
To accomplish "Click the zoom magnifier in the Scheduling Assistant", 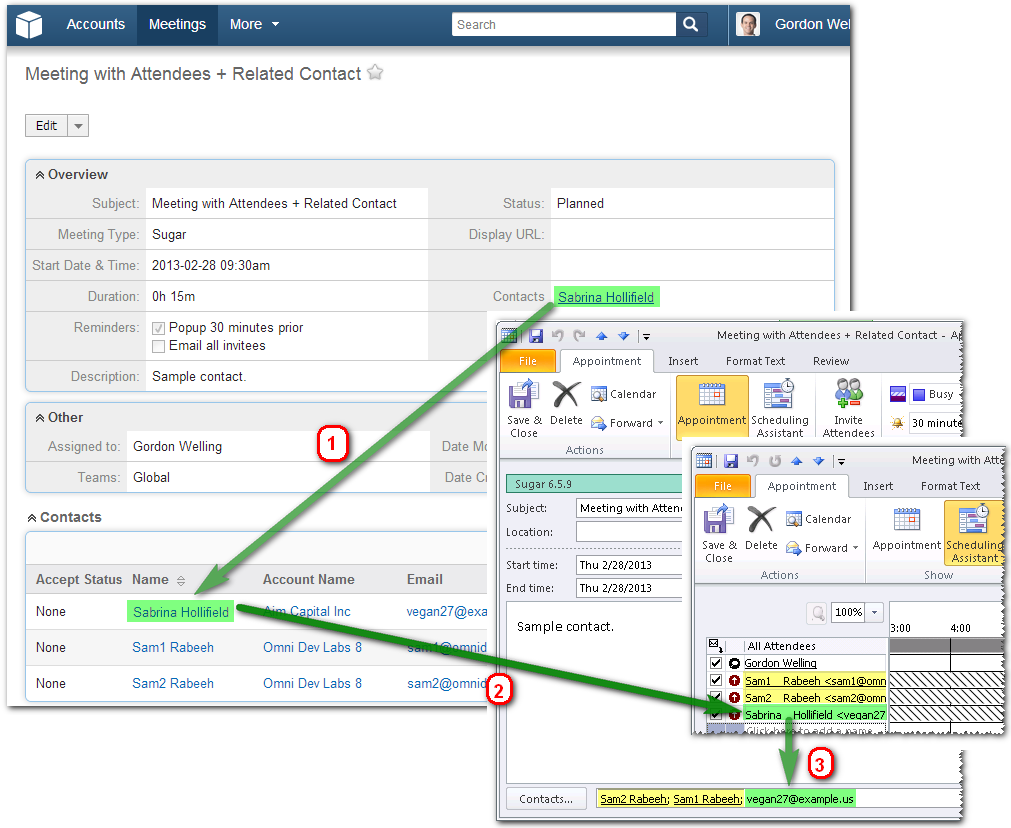I will coord(818,613).
